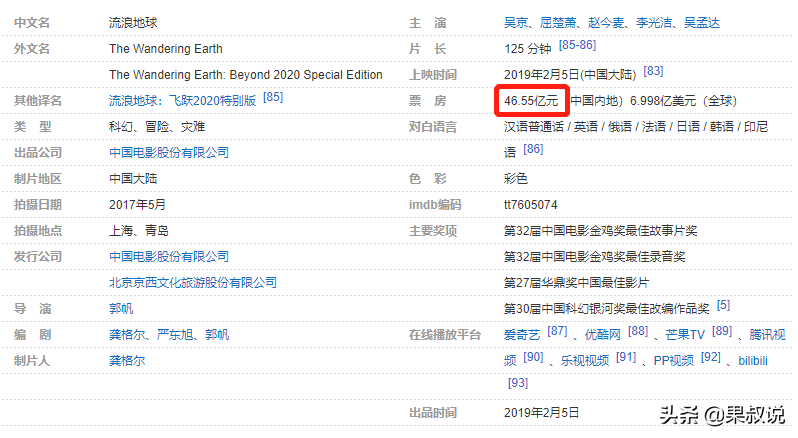Viewport: 798px width, 438px height.
Task: Open the 赵今麦 actor link
Action: click(x=606, y=23)
